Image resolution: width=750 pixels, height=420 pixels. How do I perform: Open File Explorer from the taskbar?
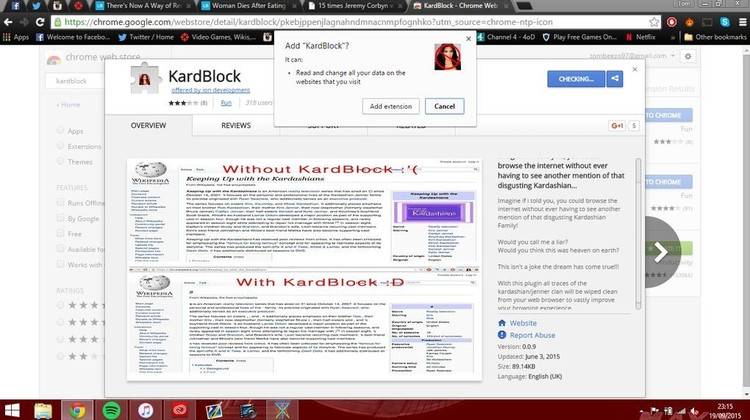click(x=43, y=410)
